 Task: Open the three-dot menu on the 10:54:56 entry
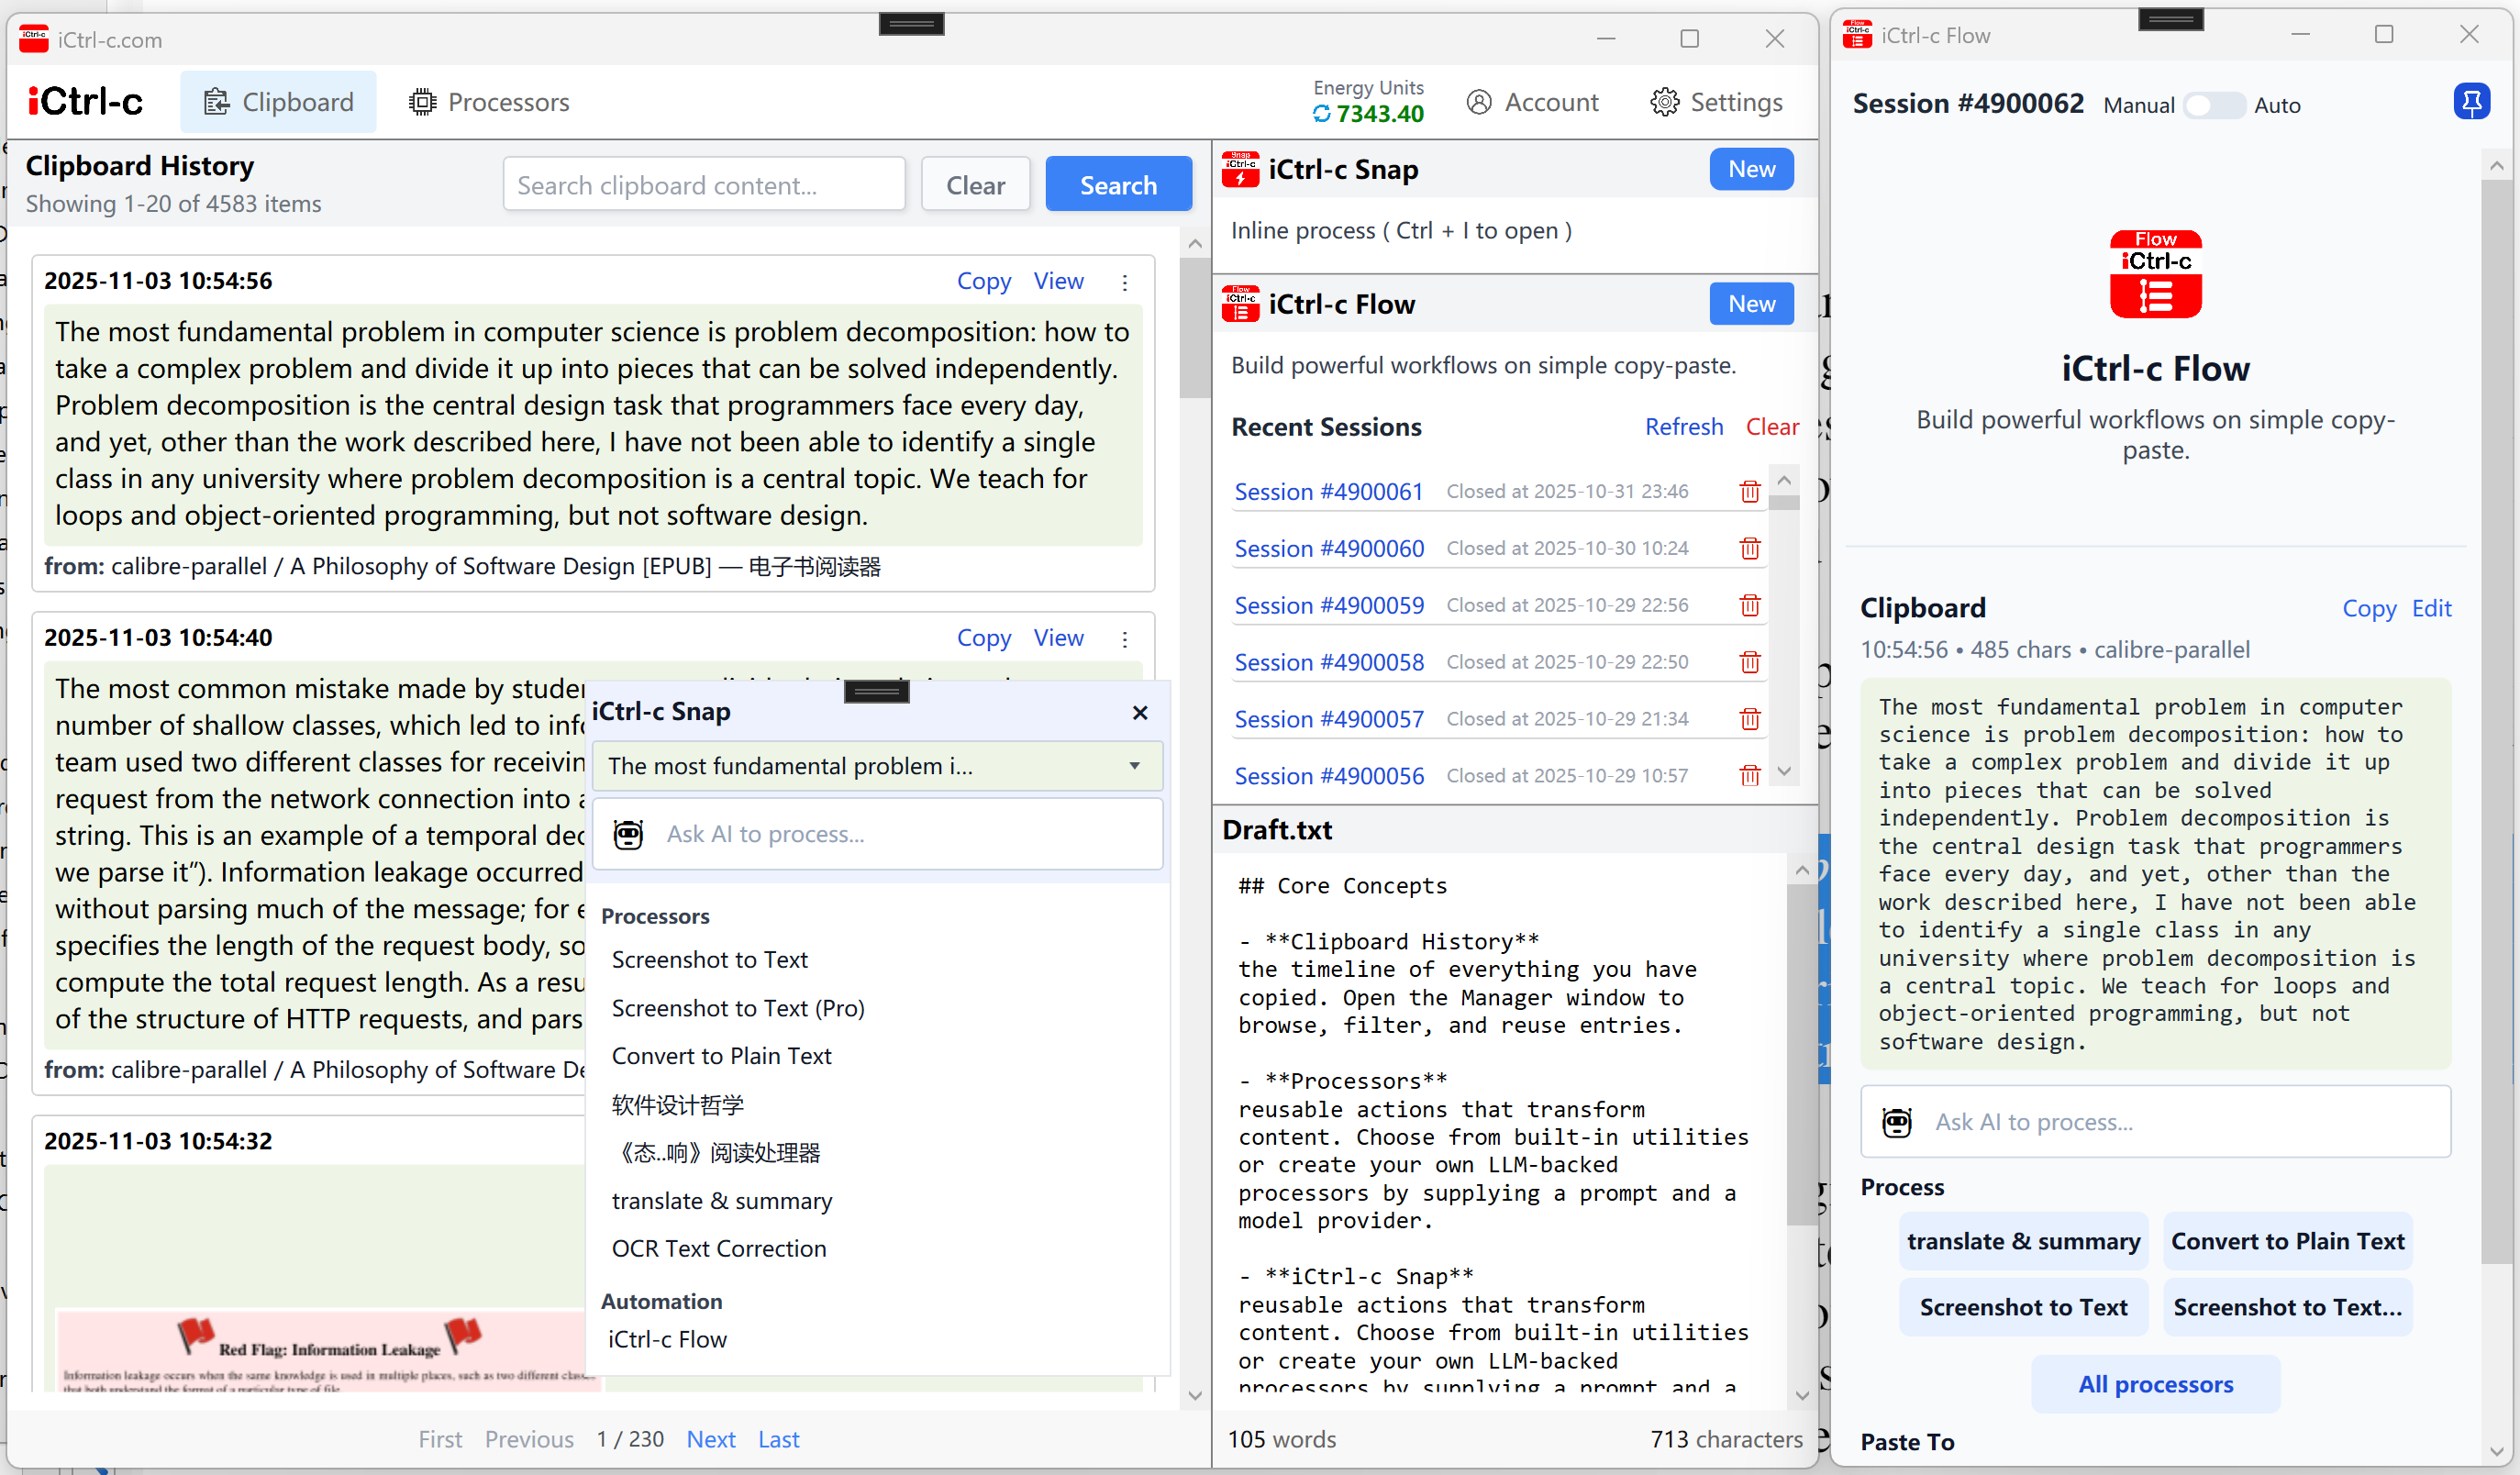pos(1126,282)
